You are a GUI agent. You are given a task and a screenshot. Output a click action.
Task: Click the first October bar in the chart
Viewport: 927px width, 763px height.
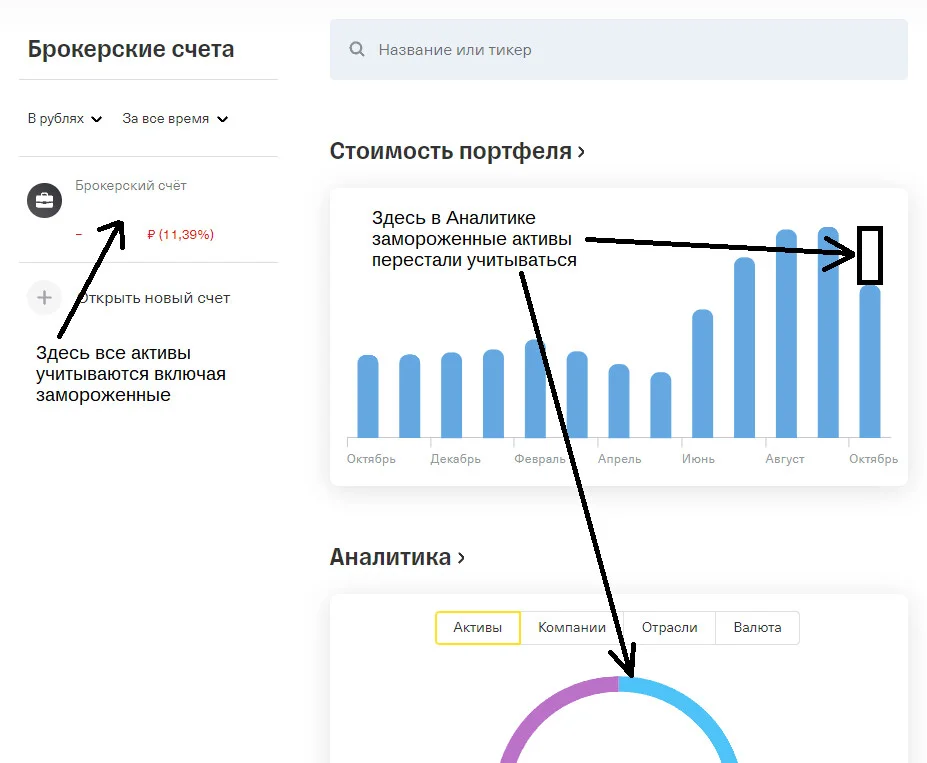tap(368, 396)
